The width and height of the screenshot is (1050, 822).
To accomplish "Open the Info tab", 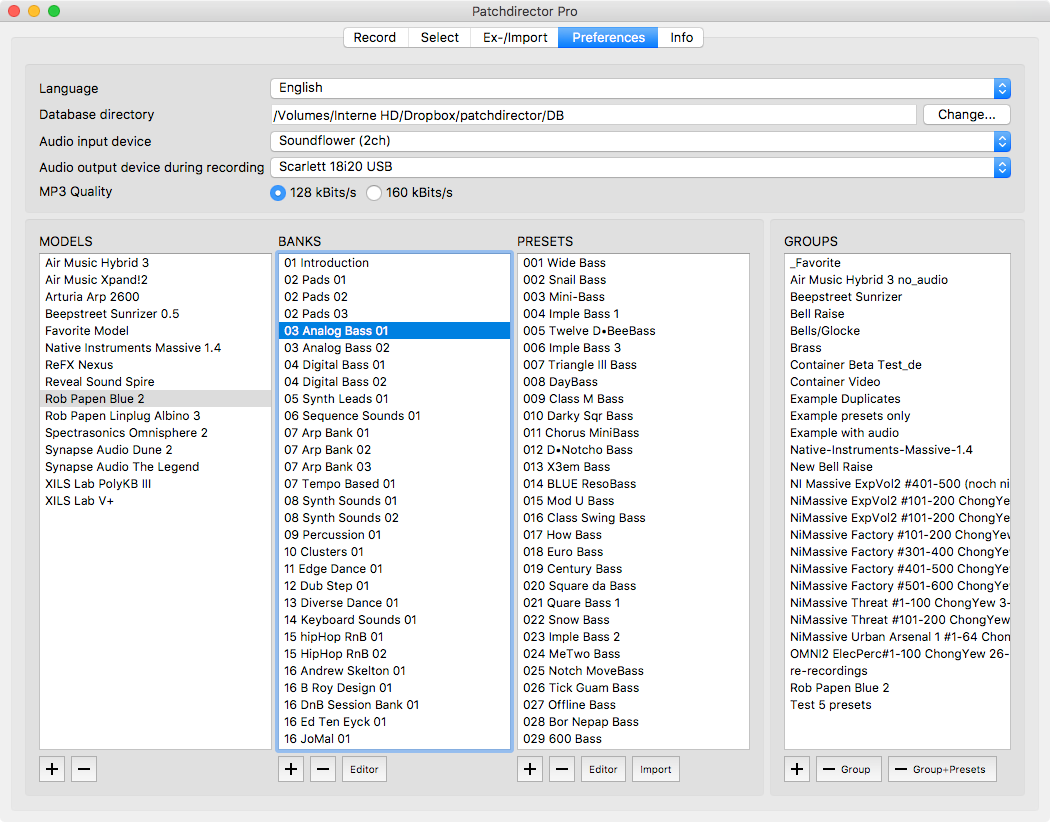I will coord(681,37).
